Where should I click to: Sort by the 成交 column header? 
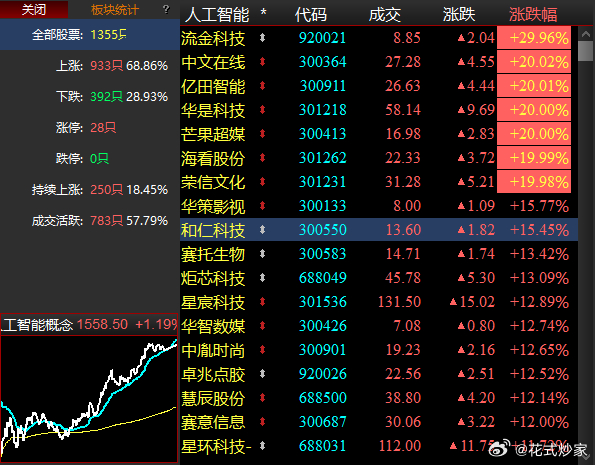[384, 15]
